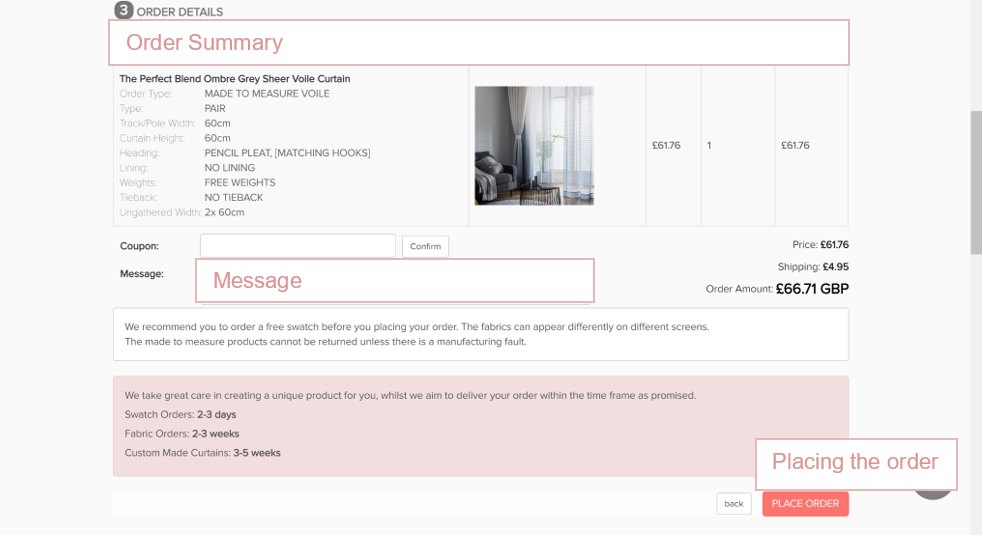Click the PENCIL PLEAT heading value
This screenshot has height=537, width=983.
tap(287, 153)
